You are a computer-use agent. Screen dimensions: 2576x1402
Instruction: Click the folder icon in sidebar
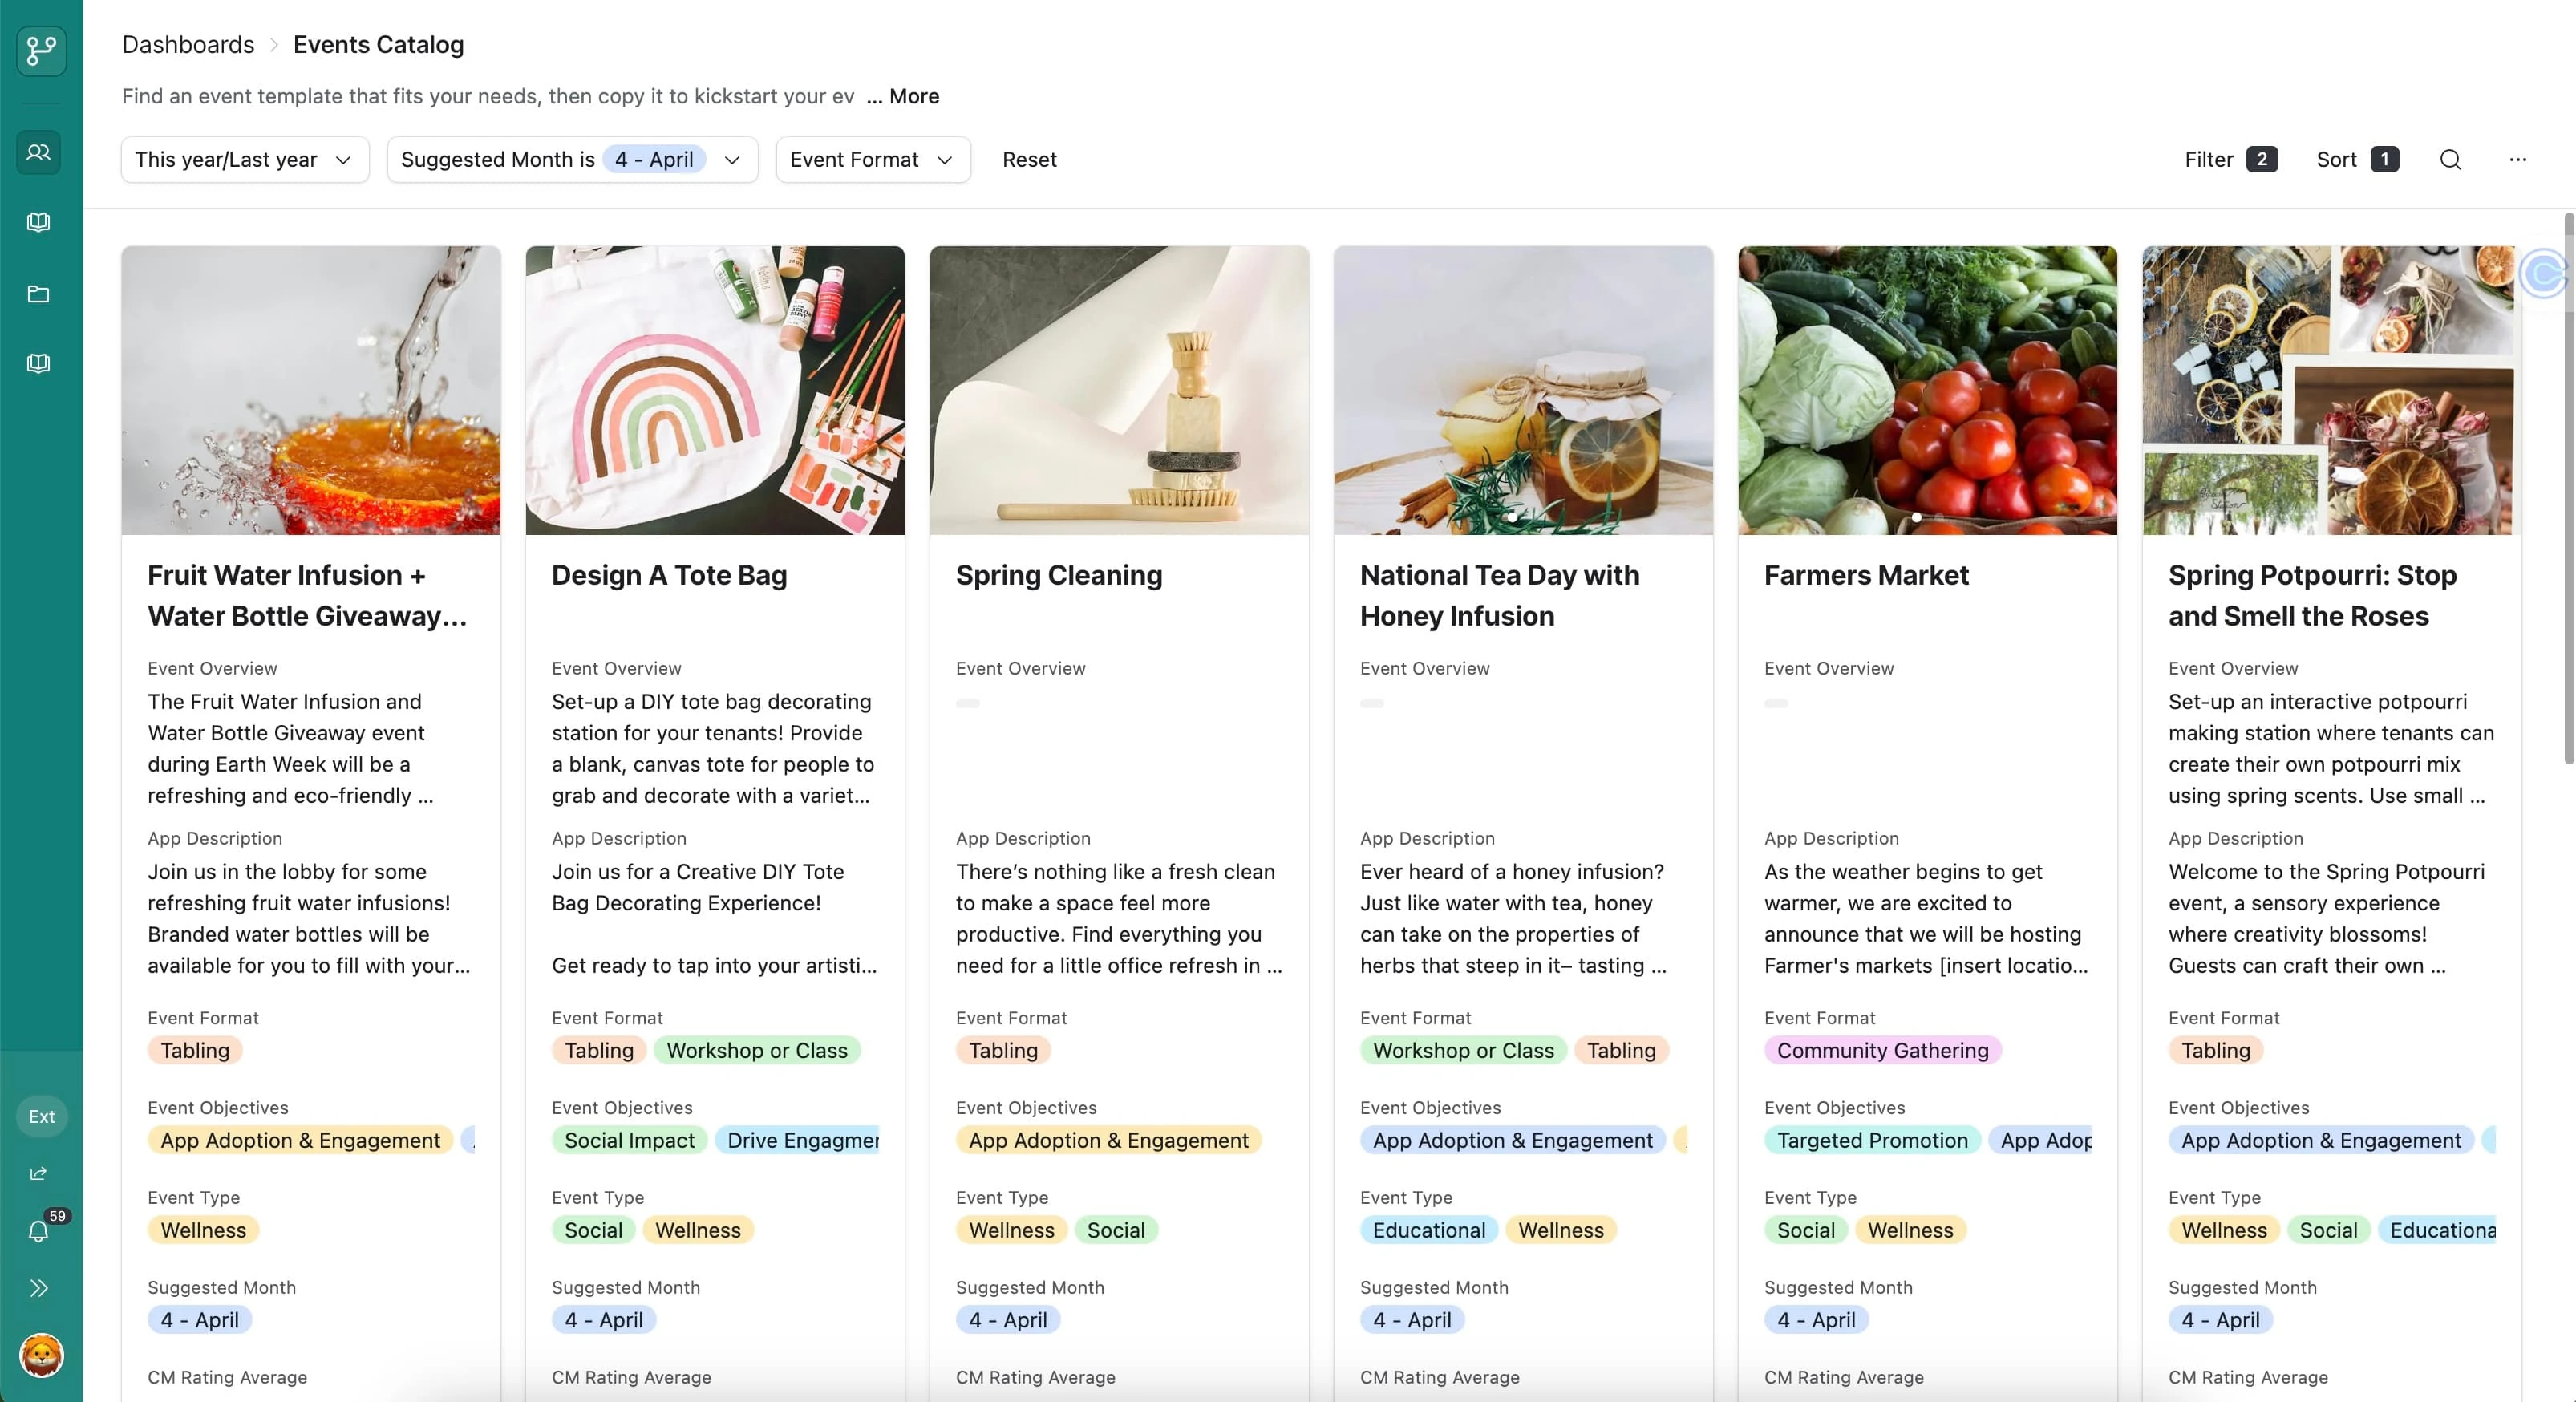(39, 294)
